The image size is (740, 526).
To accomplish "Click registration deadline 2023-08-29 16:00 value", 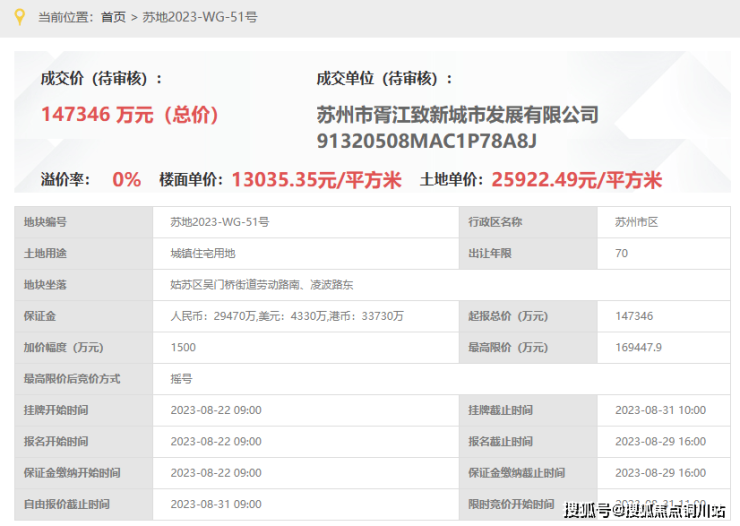I will pyautogui.click(x=660, y=442).
